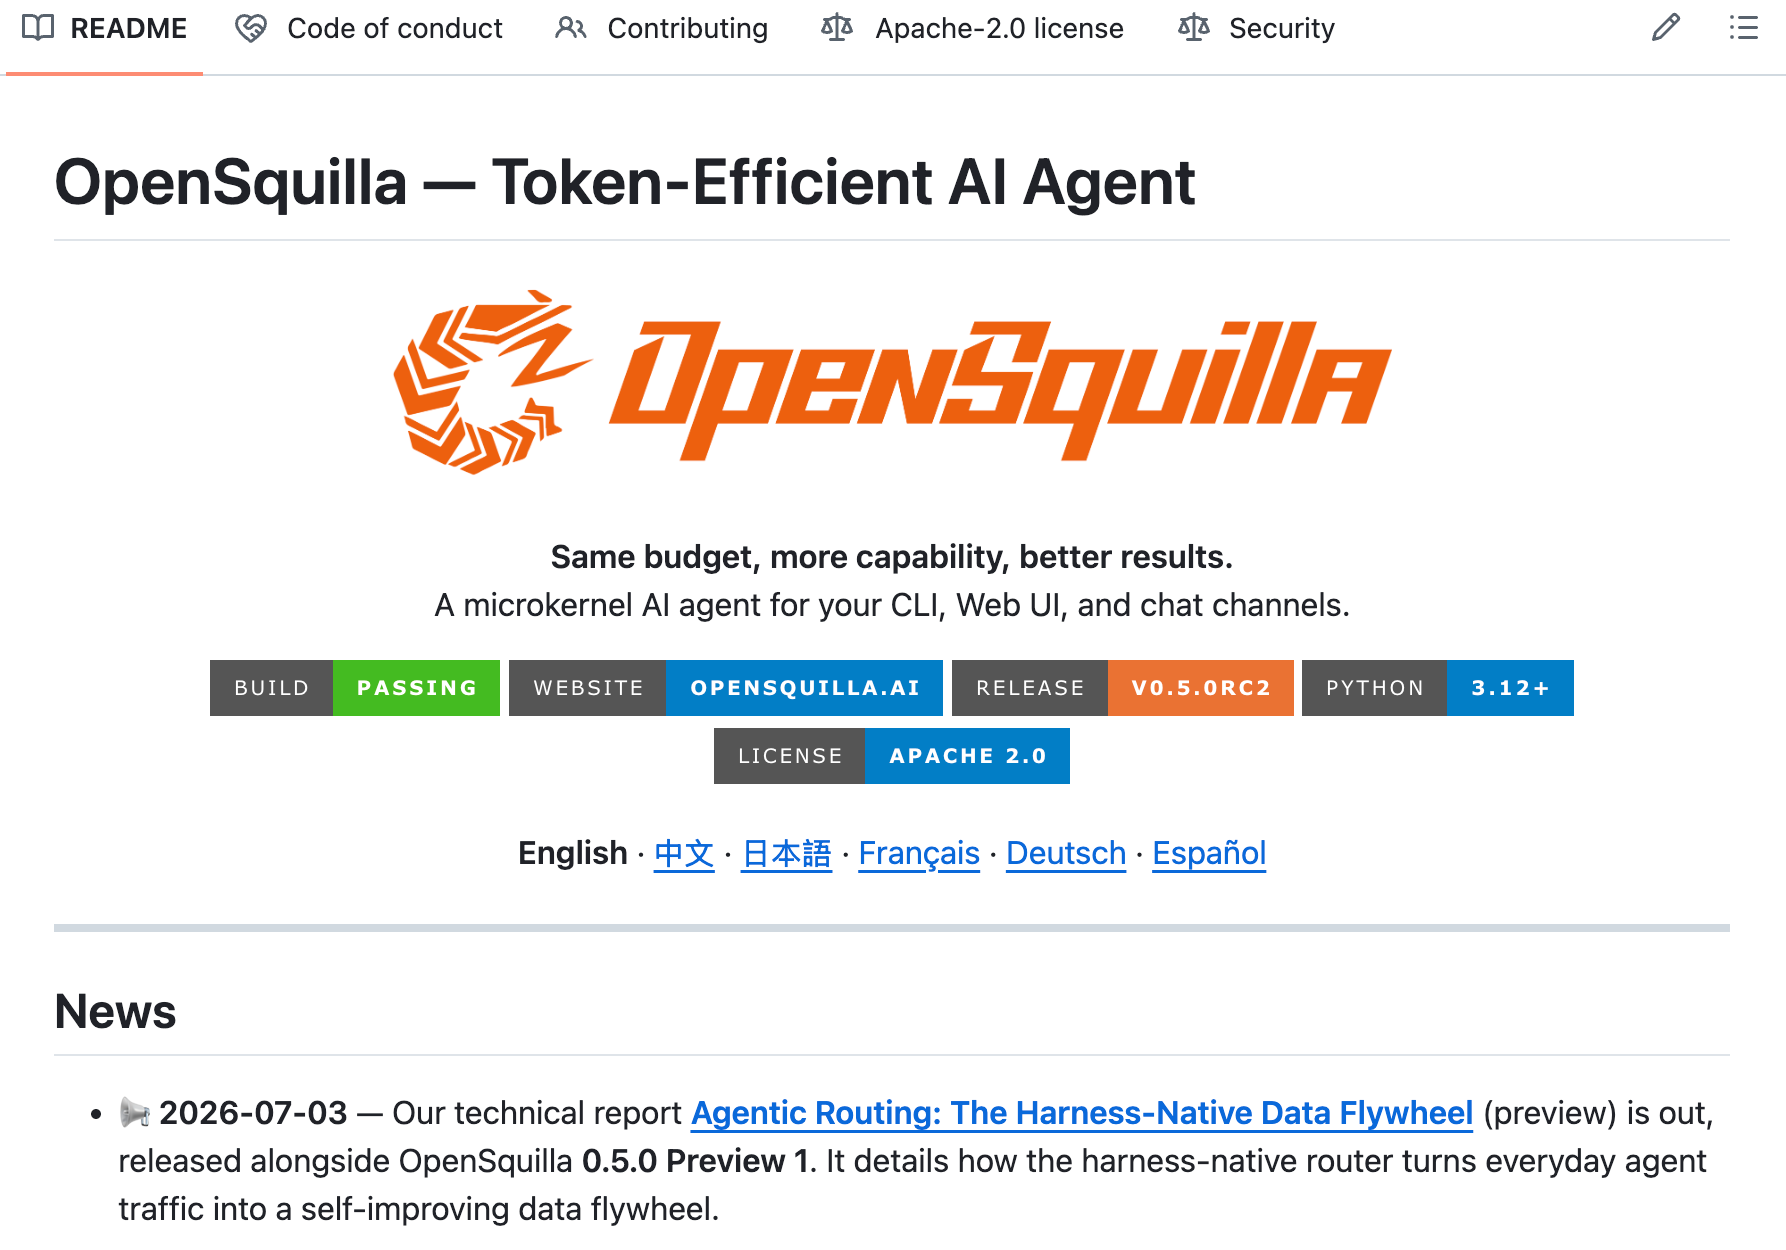The height and width of the screenshot is (1250, 1786).
Task: Switch to the 中文 translation
Action: click(684, 854)
